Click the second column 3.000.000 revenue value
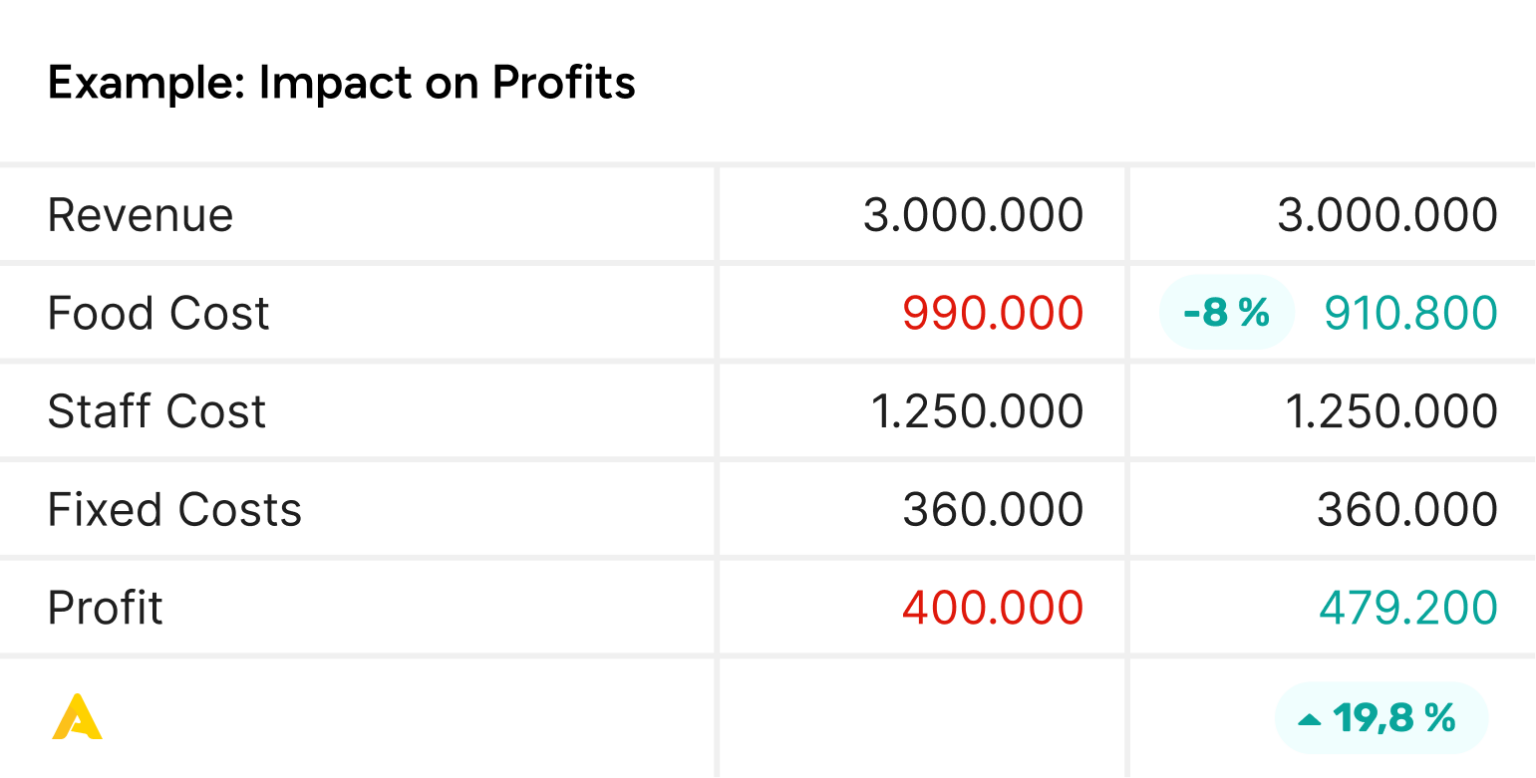Image resolution: width=1536 pixels, height=778 pixels. point(1387,215)
